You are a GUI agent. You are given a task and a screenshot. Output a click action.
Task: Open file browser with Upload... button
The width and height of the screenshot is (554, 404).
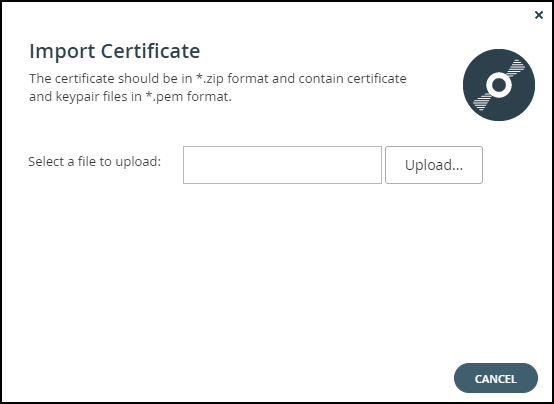point(434,165)
